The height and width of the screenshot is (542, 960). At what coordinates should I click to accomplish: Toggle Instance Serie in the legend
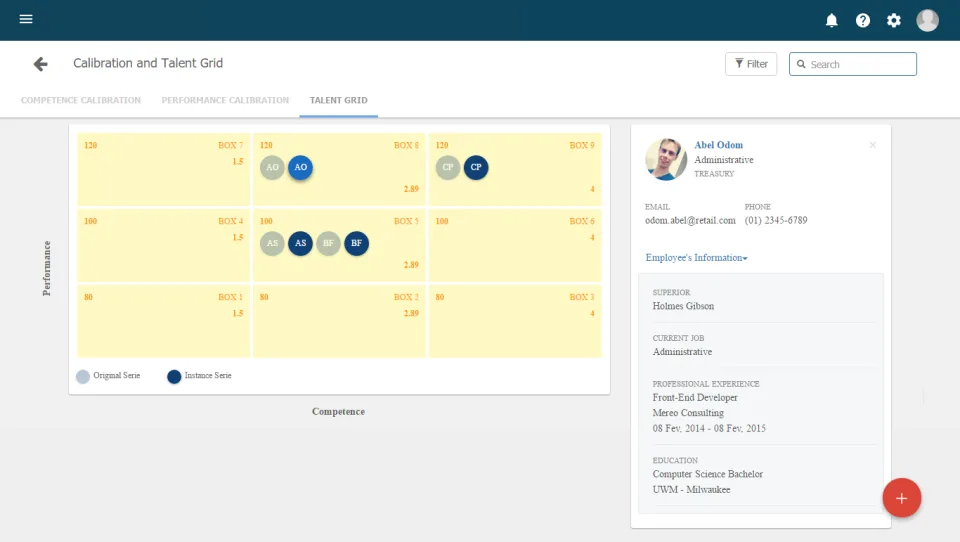pyautogui.click(x=200, y=376)
